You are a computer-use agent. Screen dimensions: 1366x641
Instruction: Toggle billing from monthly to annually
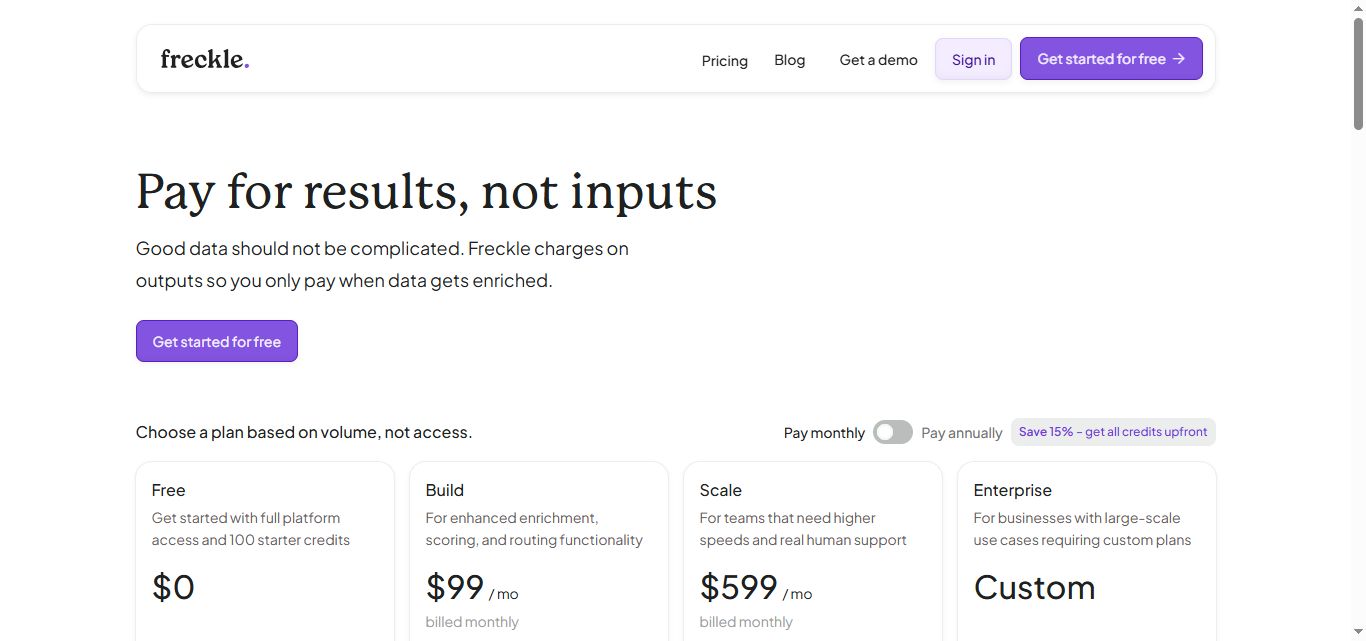[892, 431]
